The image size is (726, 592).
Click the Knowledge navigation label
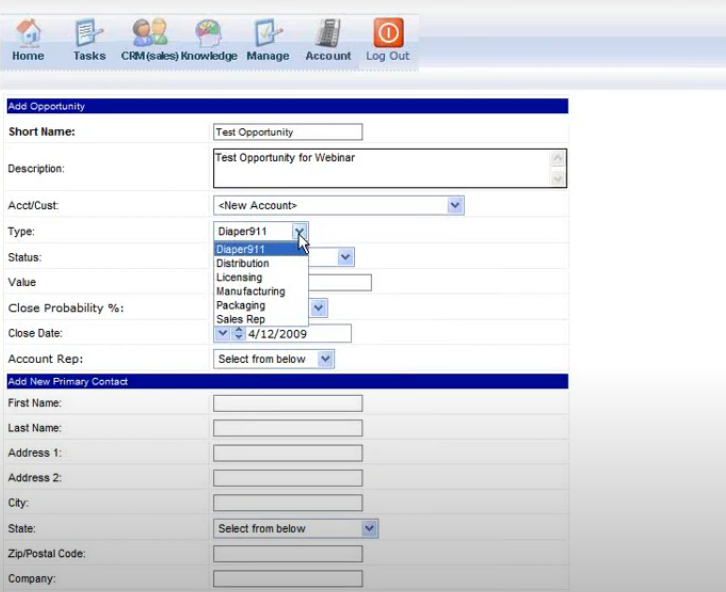[x=209, y=56]
